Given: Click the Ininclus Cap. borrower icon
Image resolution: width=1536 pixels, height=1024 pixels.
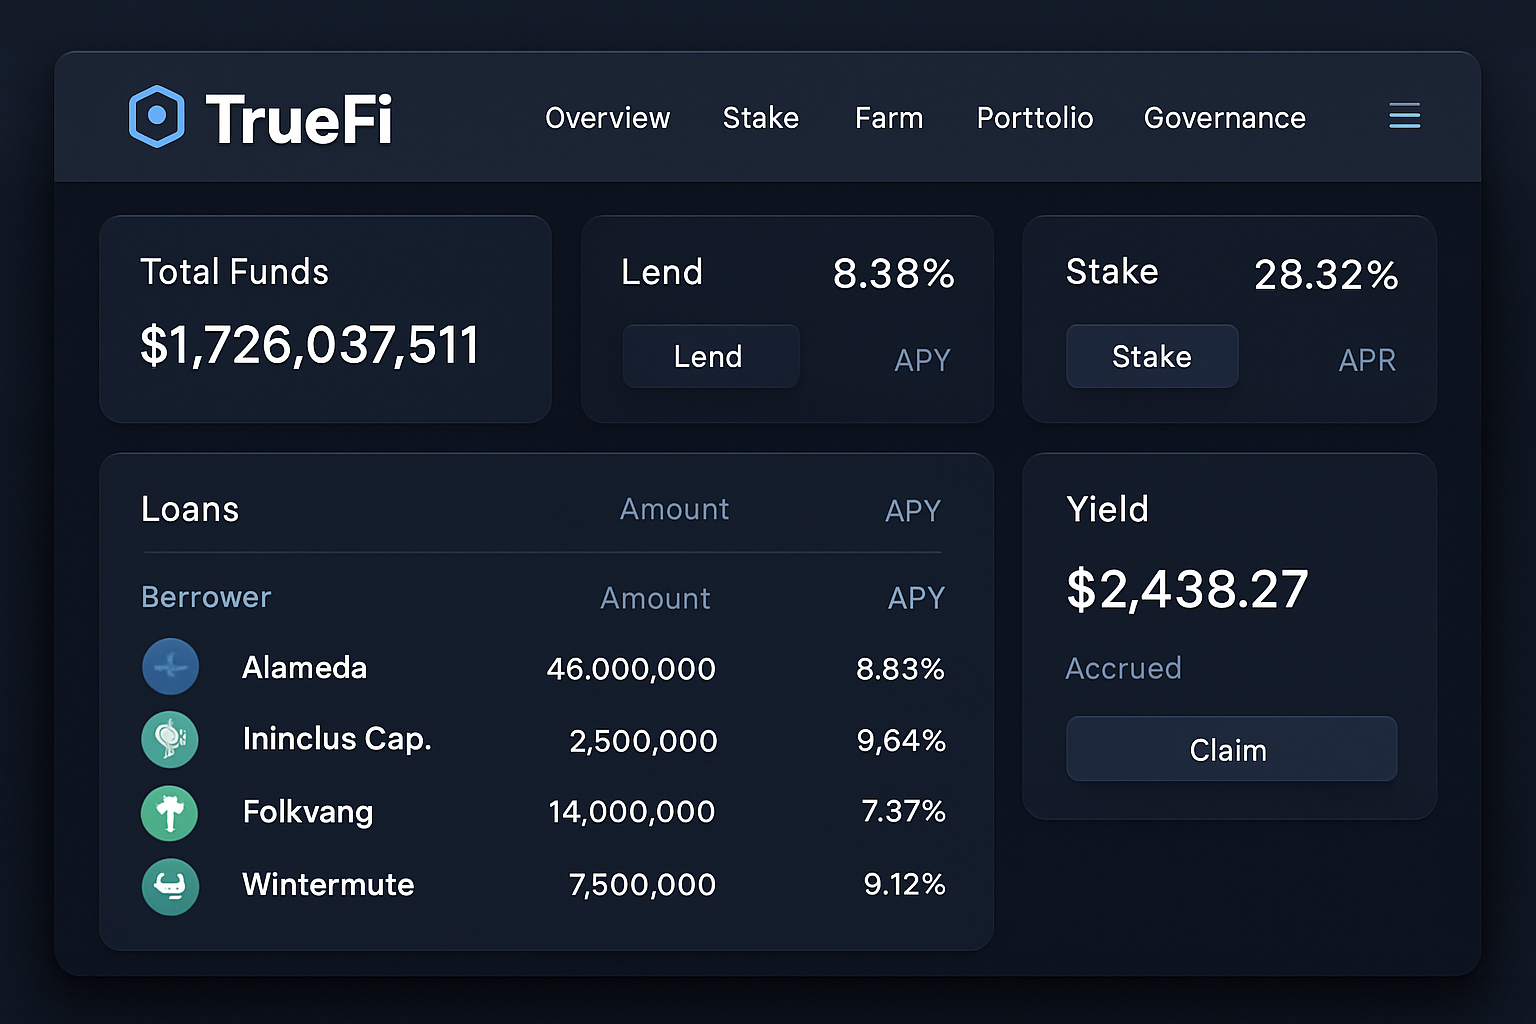Looking at the screenshot, I should (170, 740).
